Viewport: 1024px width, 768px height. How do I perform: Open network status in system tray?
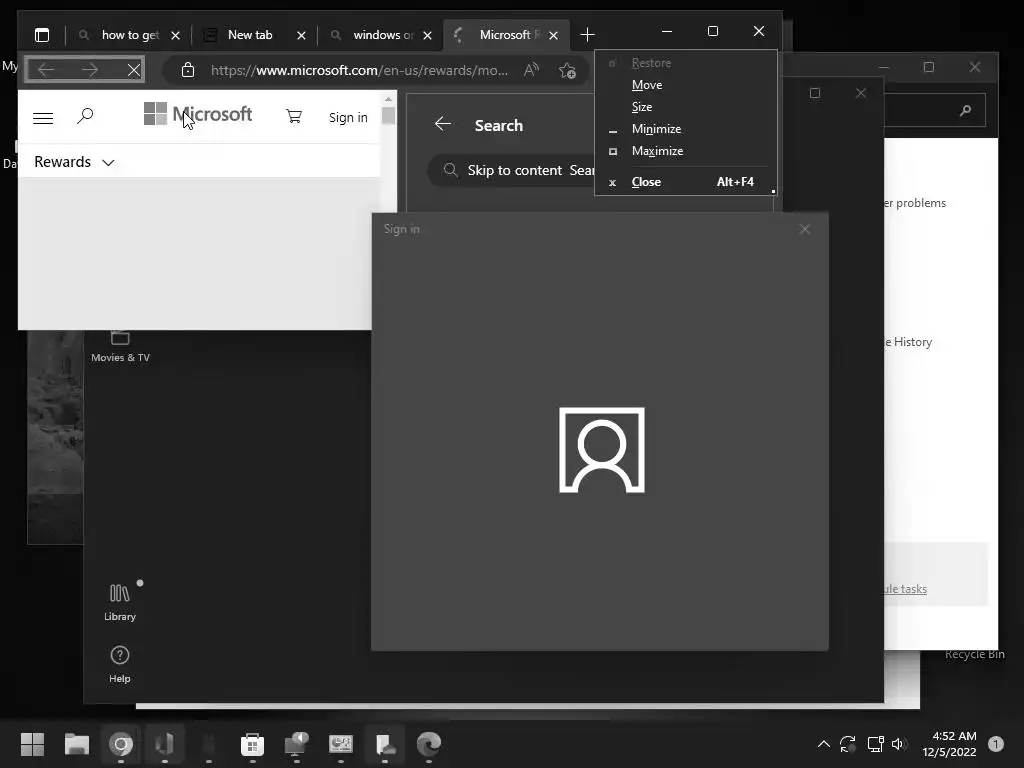pyautogui.click(x=875, y=744)
